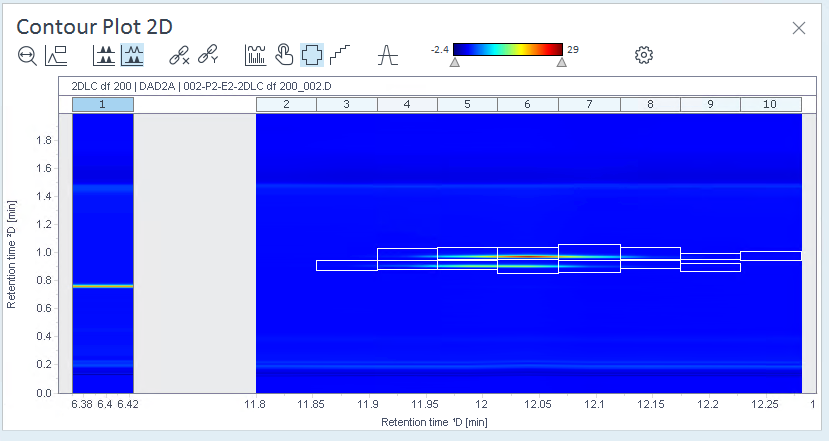Toggle the highlighted peak outline icon

132,55
